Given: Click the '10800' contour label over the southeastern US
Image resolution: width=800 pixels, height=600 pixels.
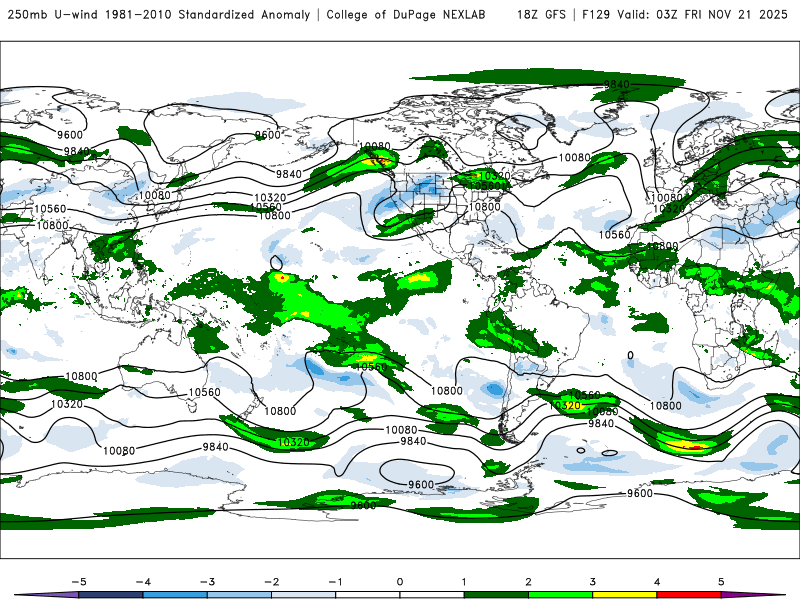Looking at the screenshot, I should (x=484, y=207).
